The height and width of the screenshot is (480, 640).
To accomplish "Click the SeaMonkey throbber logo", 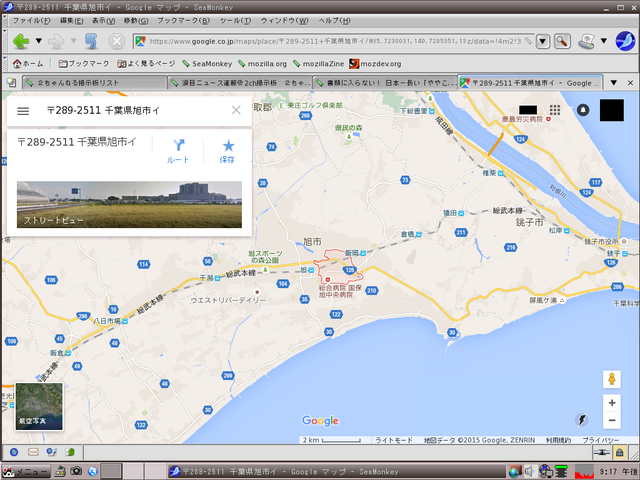I will point(625,41).
